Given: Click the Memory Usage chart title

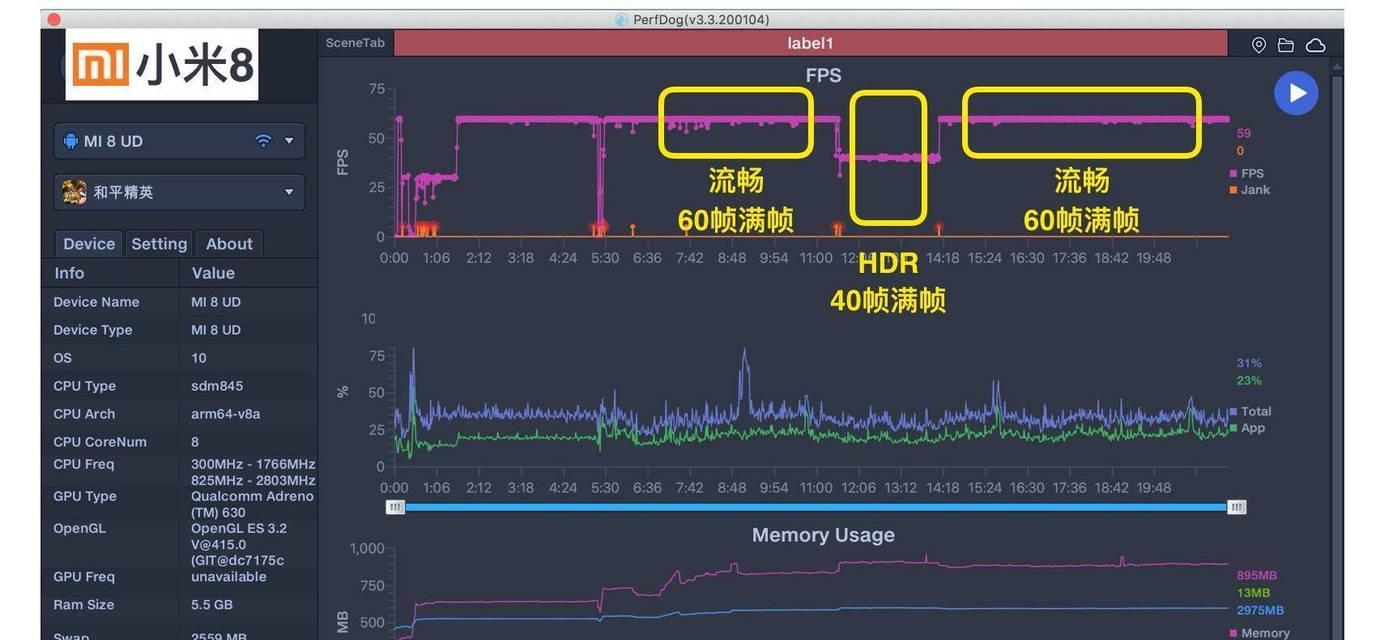Looking at the screenshot, I should (x=823, y=535).
